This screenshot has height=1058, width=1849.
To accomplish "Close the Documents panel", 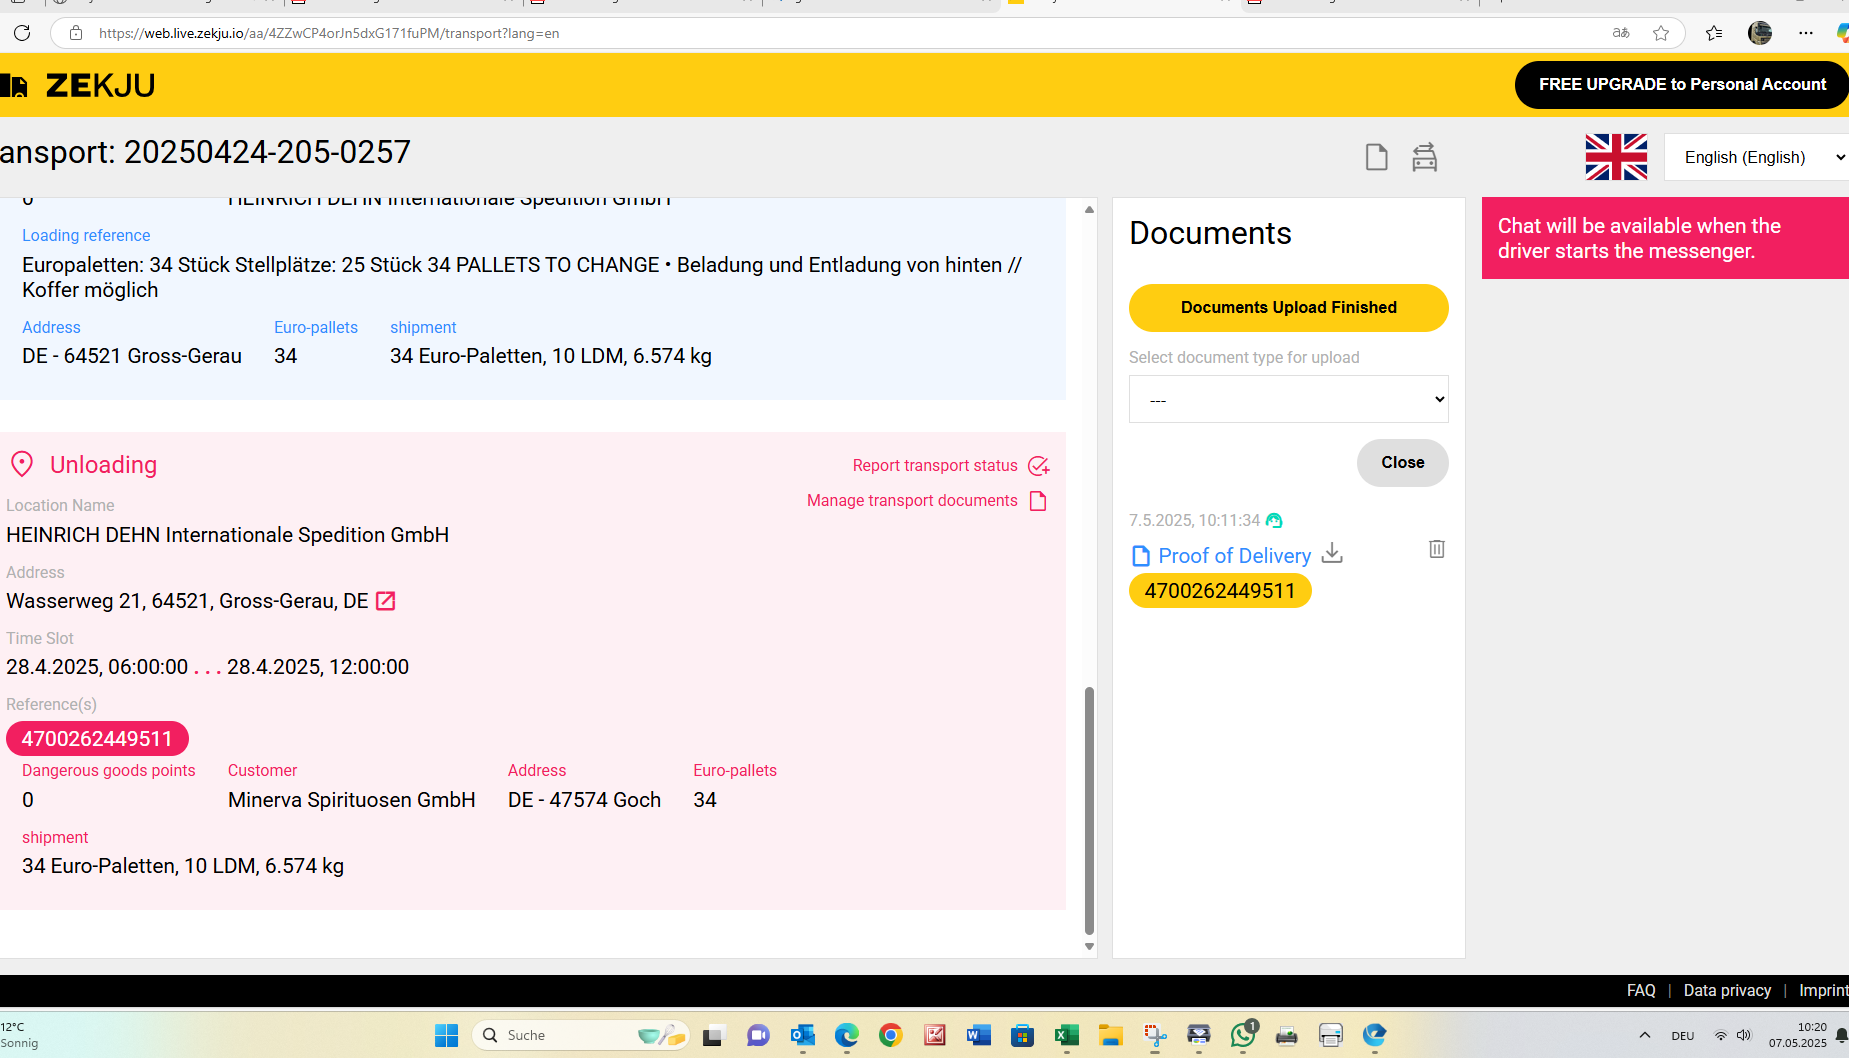I will tap(1402, 462).
